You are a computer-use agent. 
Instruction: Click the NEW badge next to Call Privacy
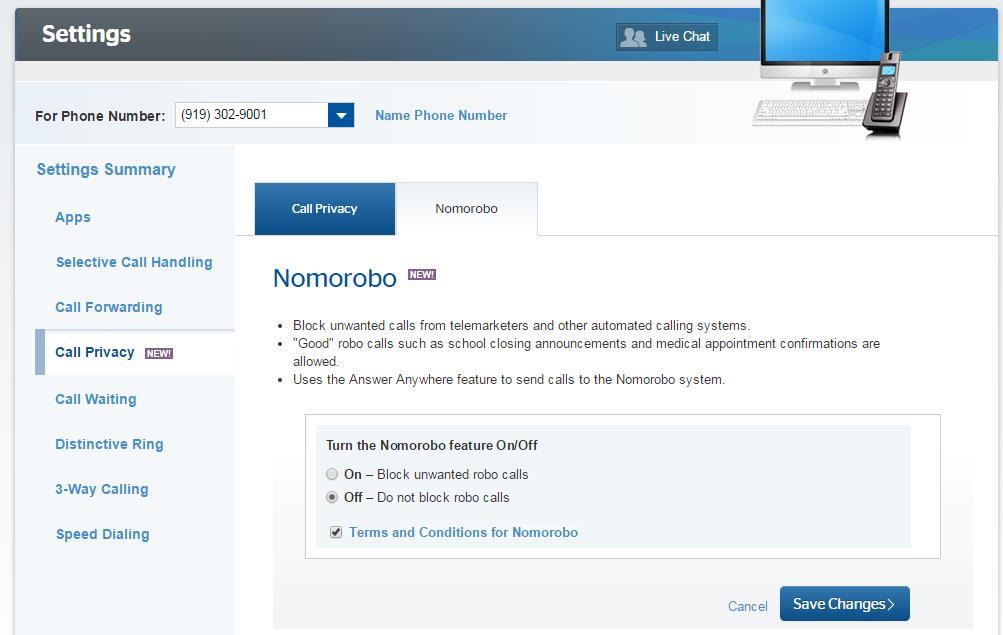point(159,353)
